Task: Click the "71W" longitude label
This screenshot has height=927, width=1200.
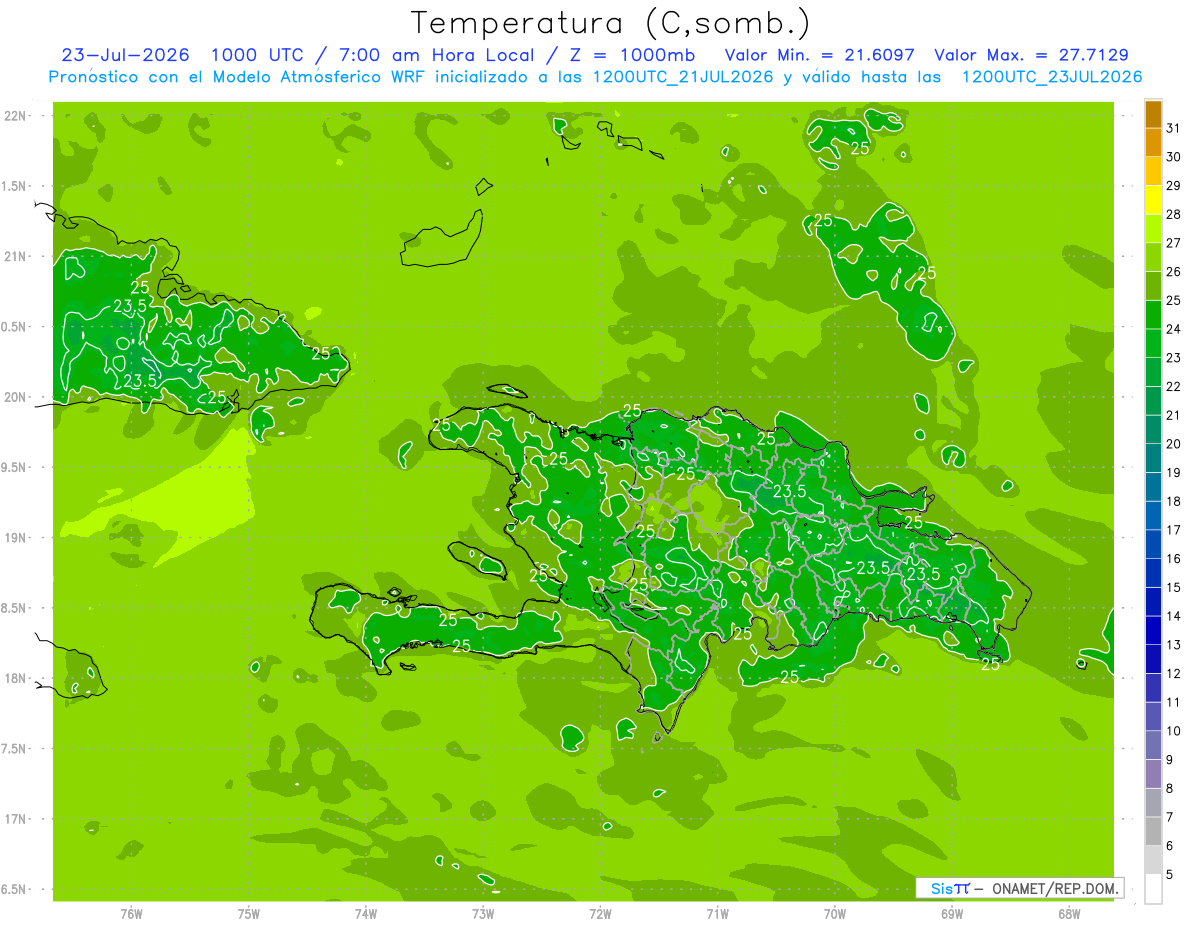Action: pyautogui.click(x=717, y=914)
